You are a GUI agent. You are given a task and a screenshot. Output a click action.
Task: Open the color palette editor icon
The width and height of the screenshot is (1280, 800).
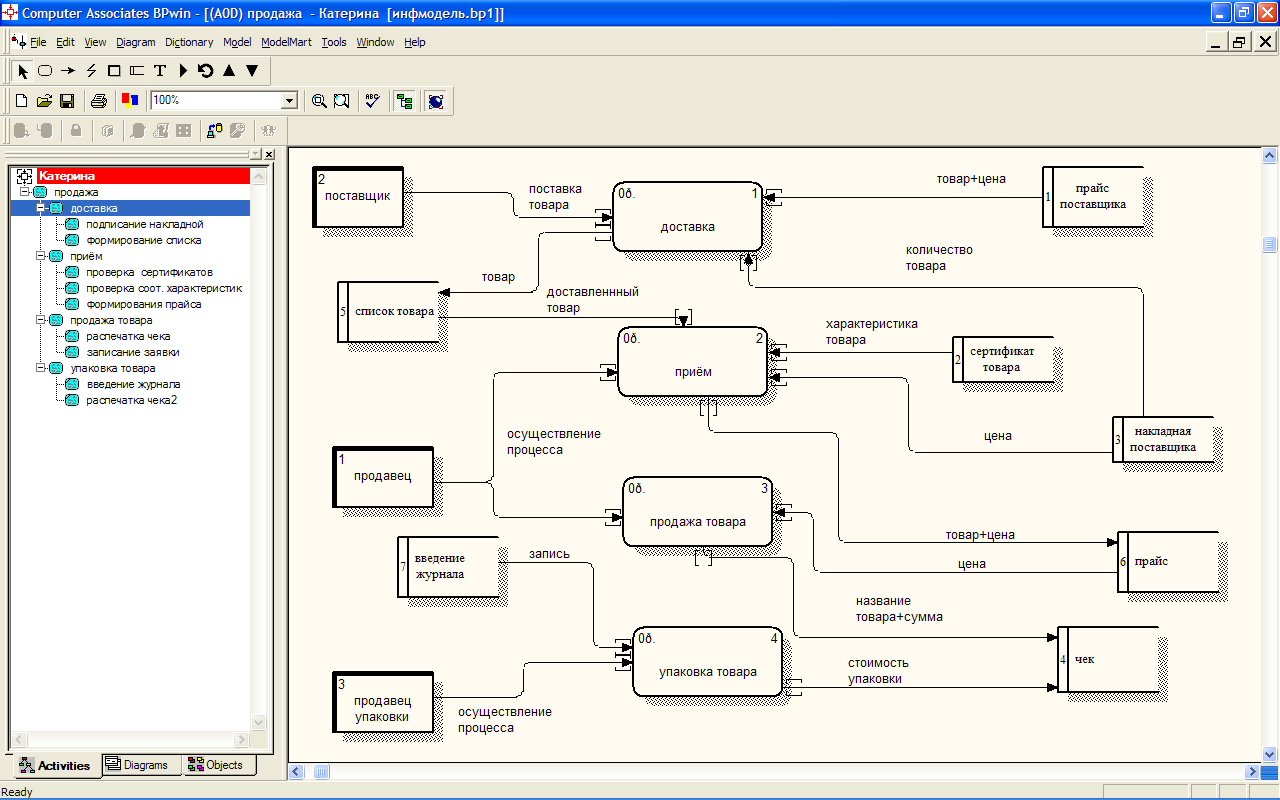(129, 101)
